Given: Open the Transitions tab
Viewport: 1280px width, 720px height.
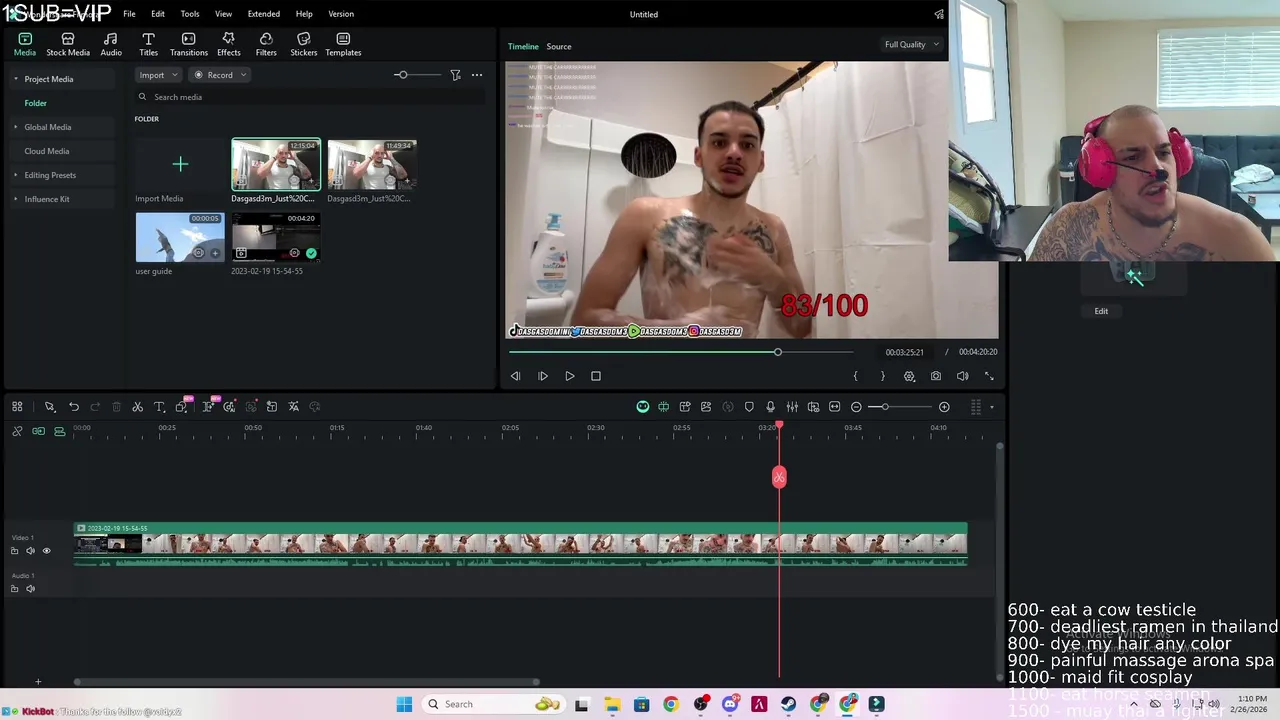Looking at the screenshot, I should click(188, 44).
